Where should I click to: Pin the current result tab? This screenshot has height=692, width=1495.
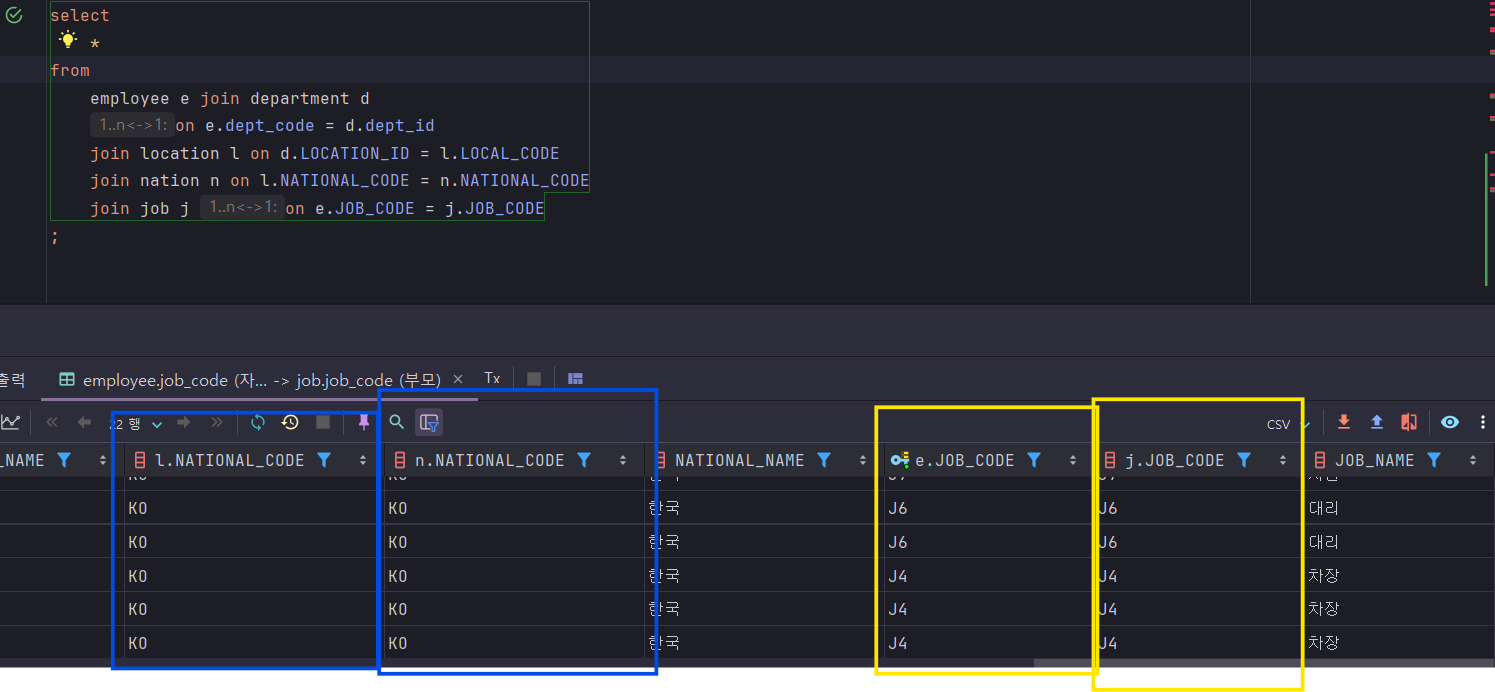[x=364, y=422]
